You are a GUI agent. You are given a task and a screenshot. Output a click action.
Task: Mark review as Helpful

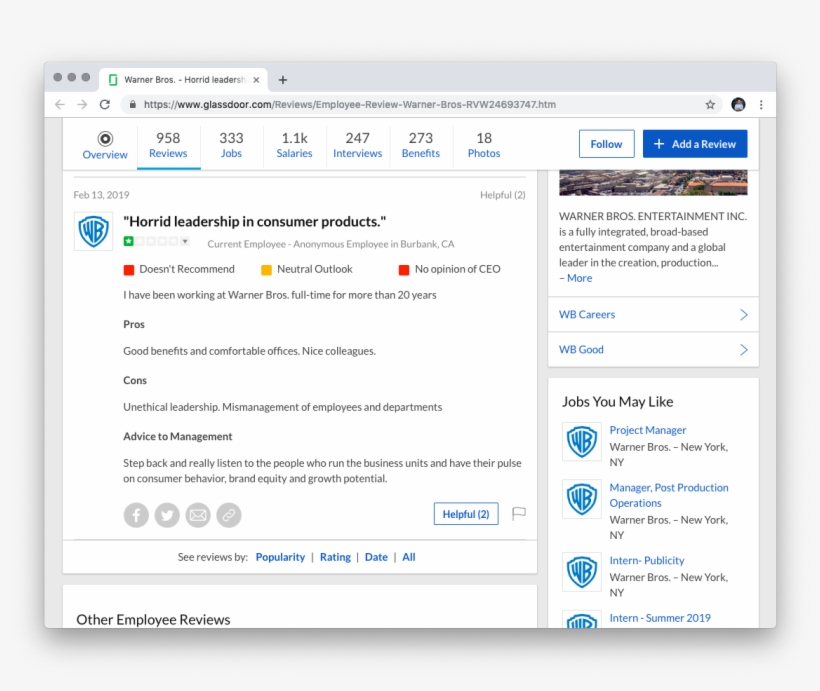(x=465, y=514)
